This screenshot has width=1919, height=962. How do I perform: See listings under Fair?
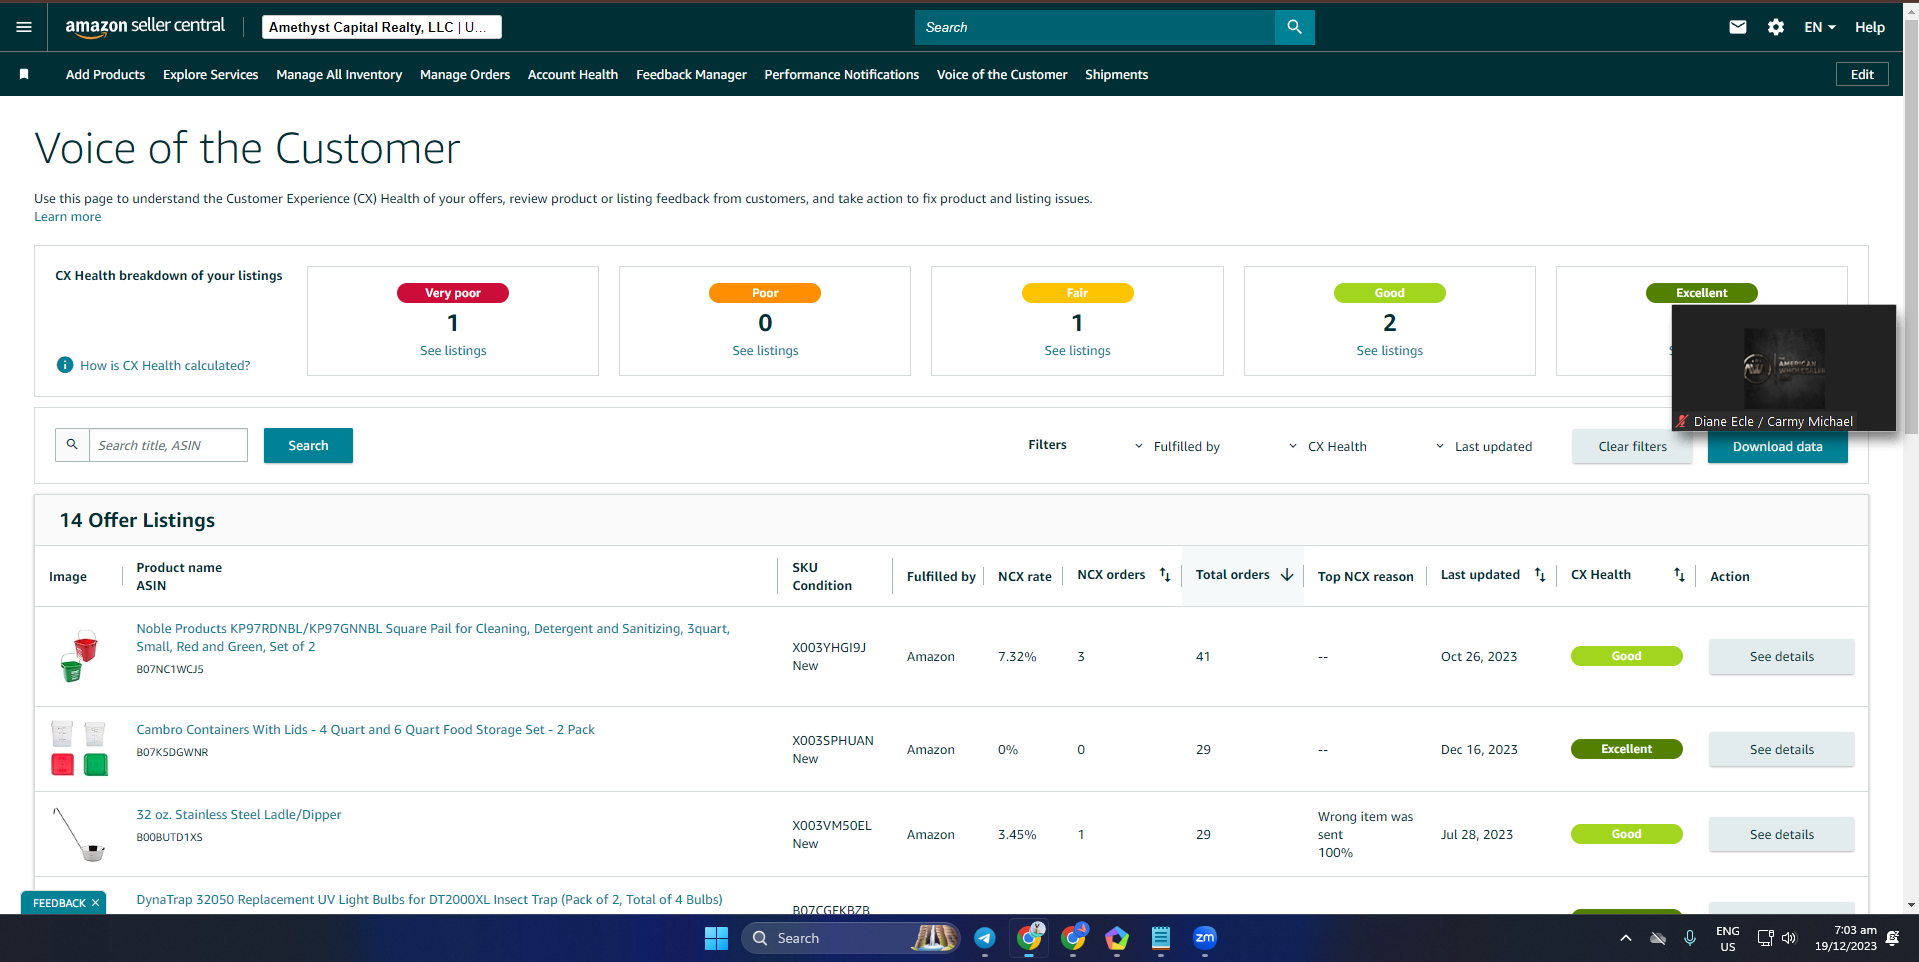pyautogui.click(x=1077, y=351)
